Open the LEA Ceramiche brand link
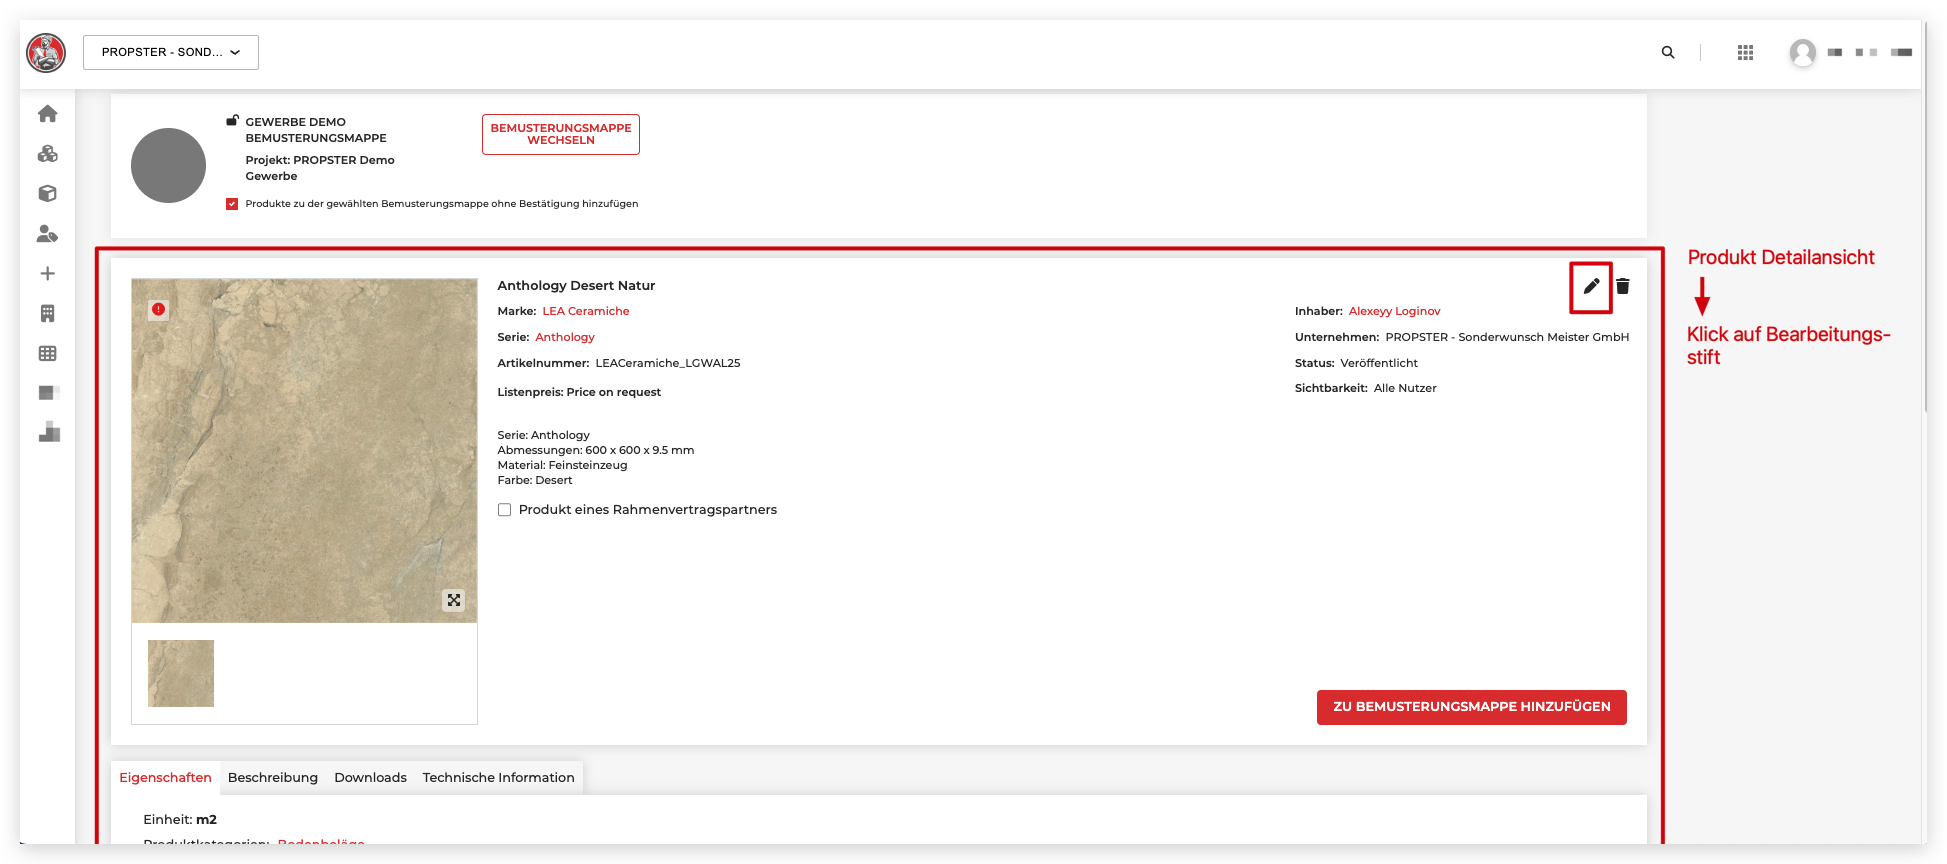Image resolution: width=1947 pixels, height=864 pixels. click(586, 311)
